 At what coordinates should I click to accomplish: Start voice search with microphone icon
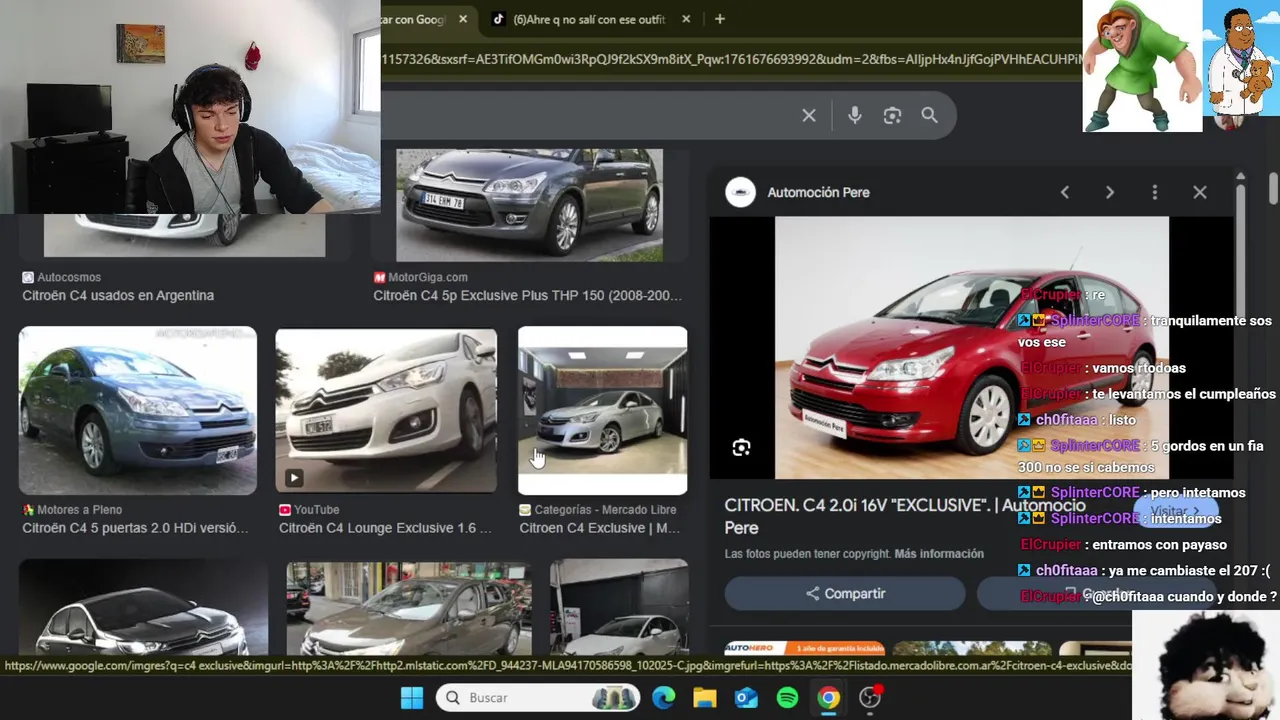coord(854,116)
